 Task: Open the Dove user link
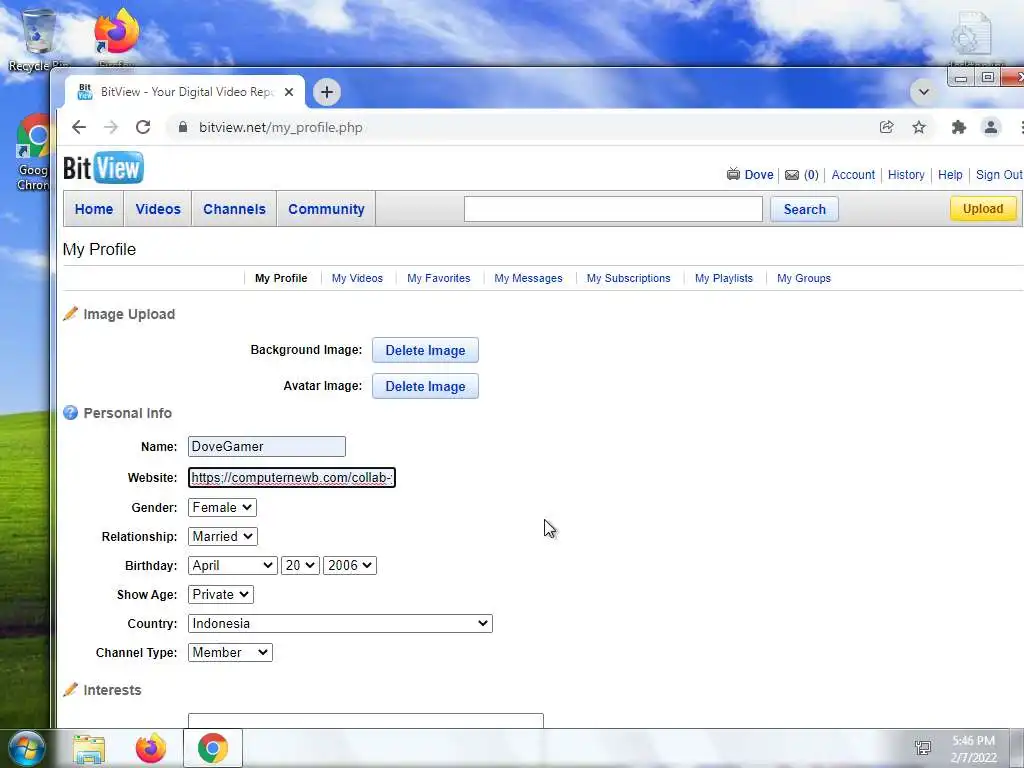[759, 174]
